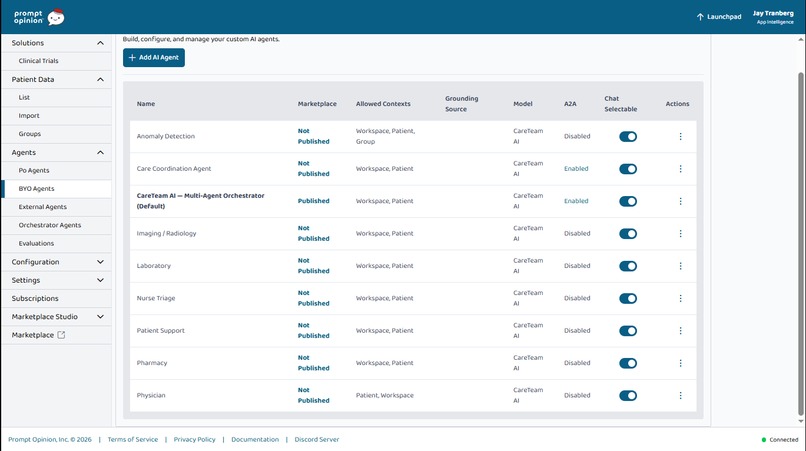The image size is (806, 451).
Task: Open actions menu for Imaging / Radiology agent
Action: click(680, 233)
